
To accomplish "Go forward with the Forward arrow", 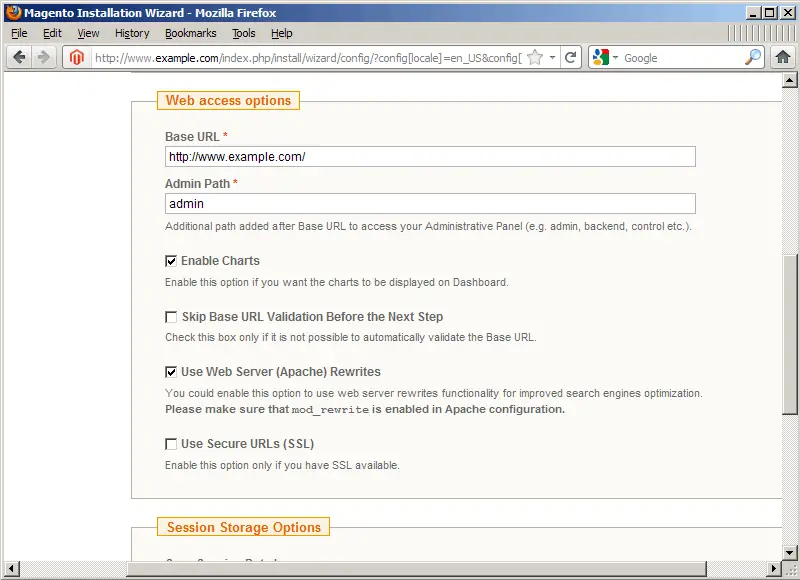I will [x=44, y=57].
